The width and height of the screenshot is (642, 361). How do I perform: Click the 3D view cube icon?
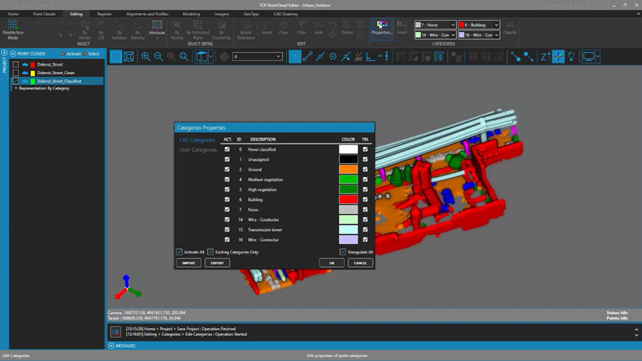tap(201, 56)
